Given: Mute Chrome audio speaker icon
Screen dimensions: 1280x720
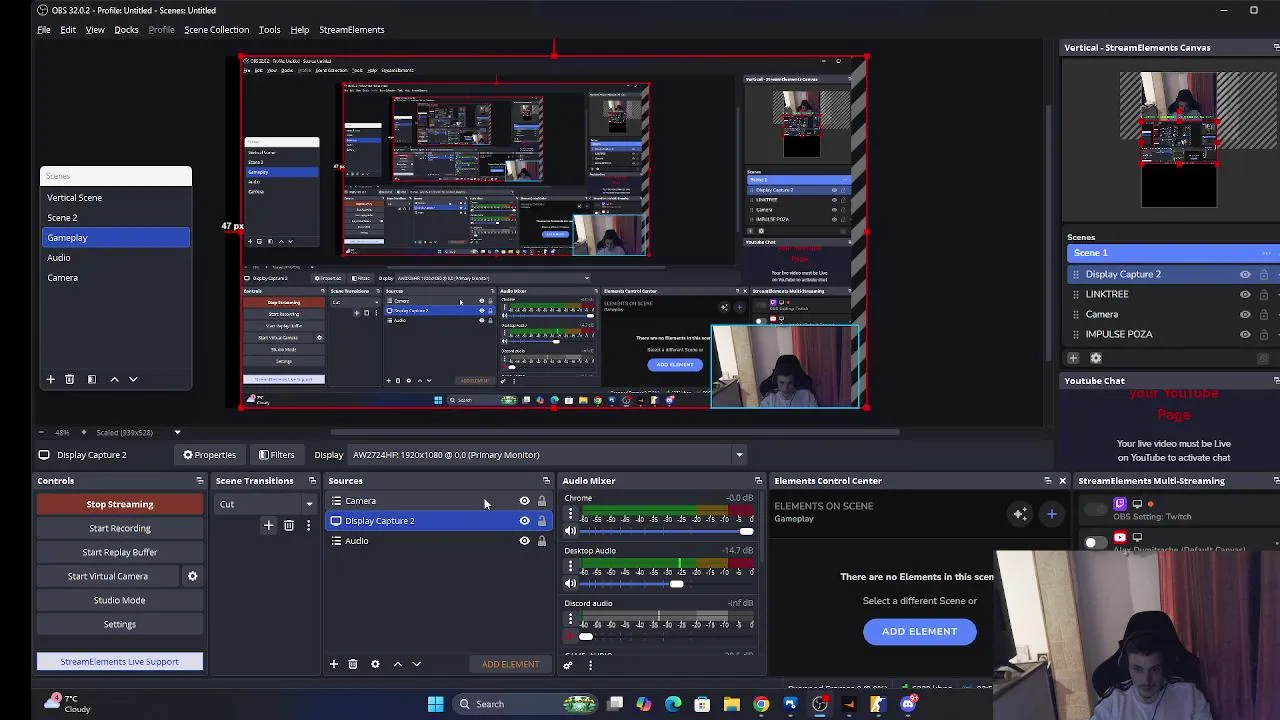Looking at the screenshot, I should coord(570,531).
